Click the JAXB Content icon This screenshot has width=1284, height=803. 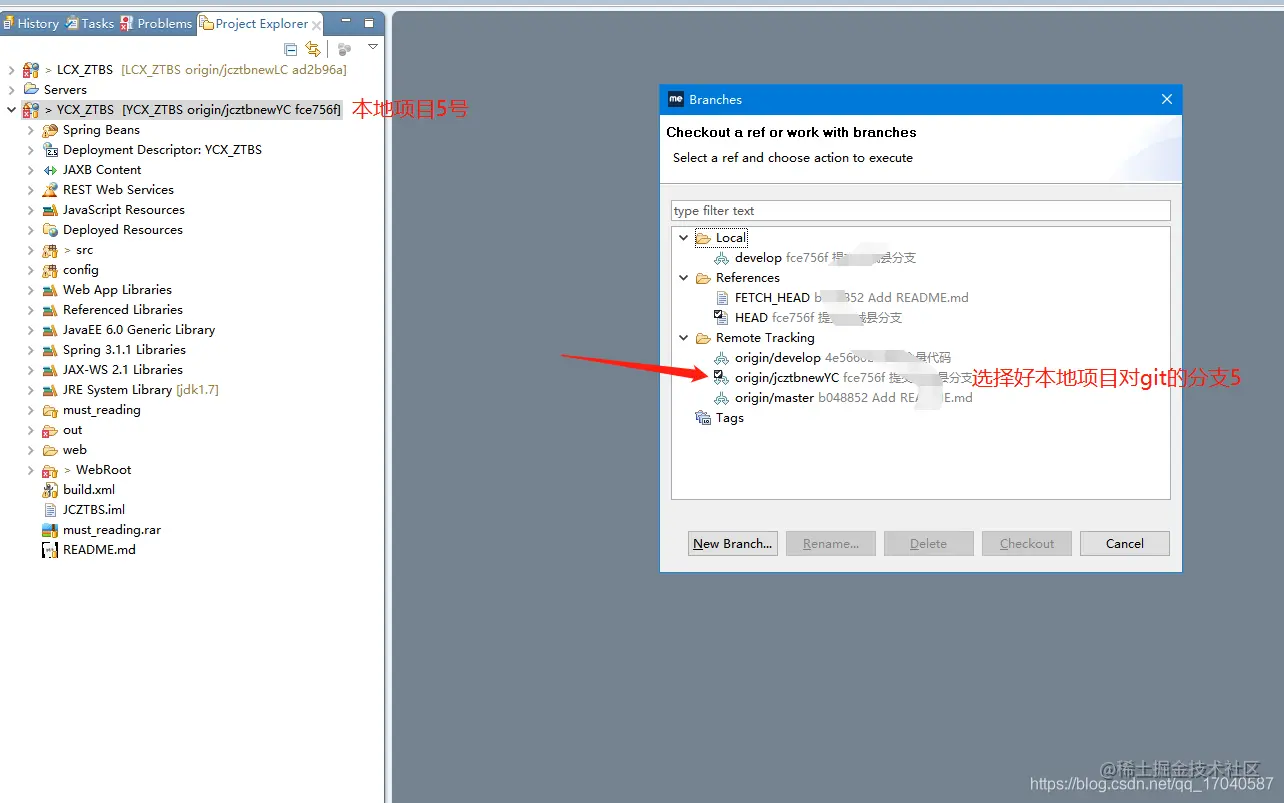(x=50, y=170)
